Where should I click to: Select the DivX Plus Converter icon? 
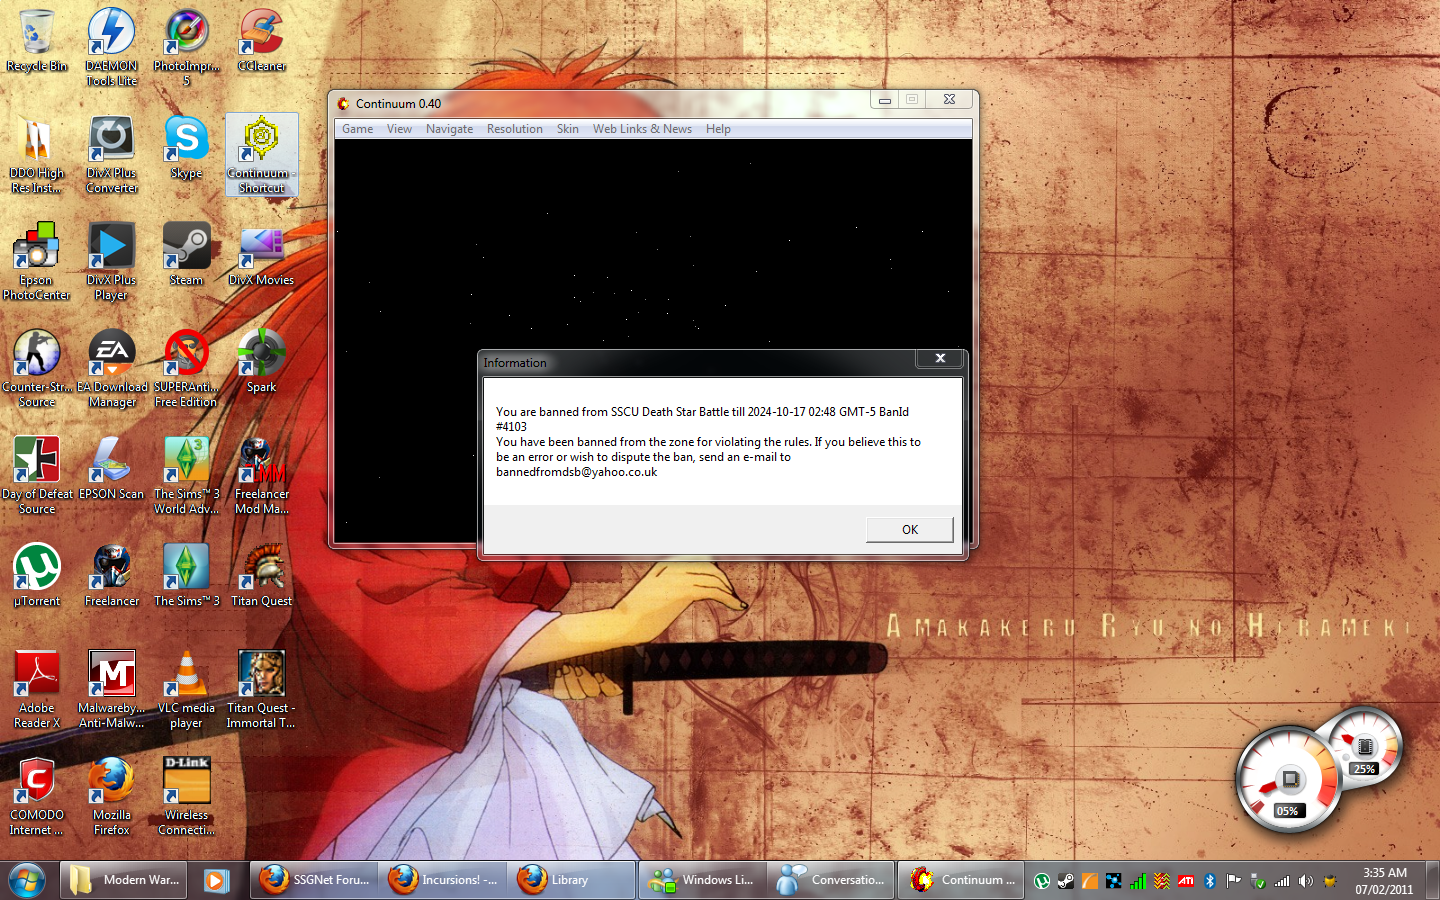(112, 154)
